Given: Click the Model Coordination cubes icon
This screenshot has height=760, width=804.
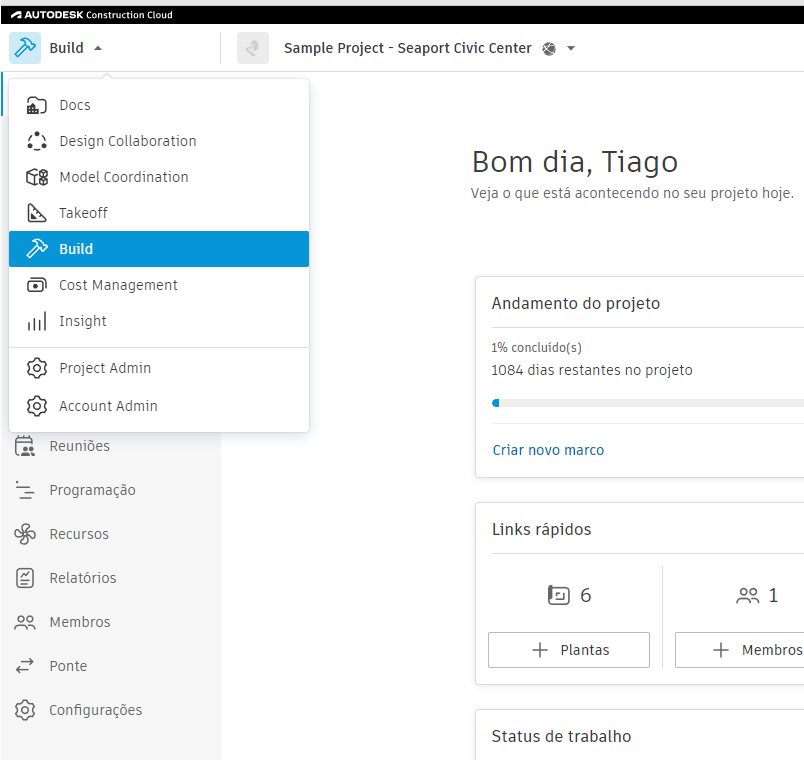Looking at the screenshot, I should pyautogui.click(x=37, y=177).
